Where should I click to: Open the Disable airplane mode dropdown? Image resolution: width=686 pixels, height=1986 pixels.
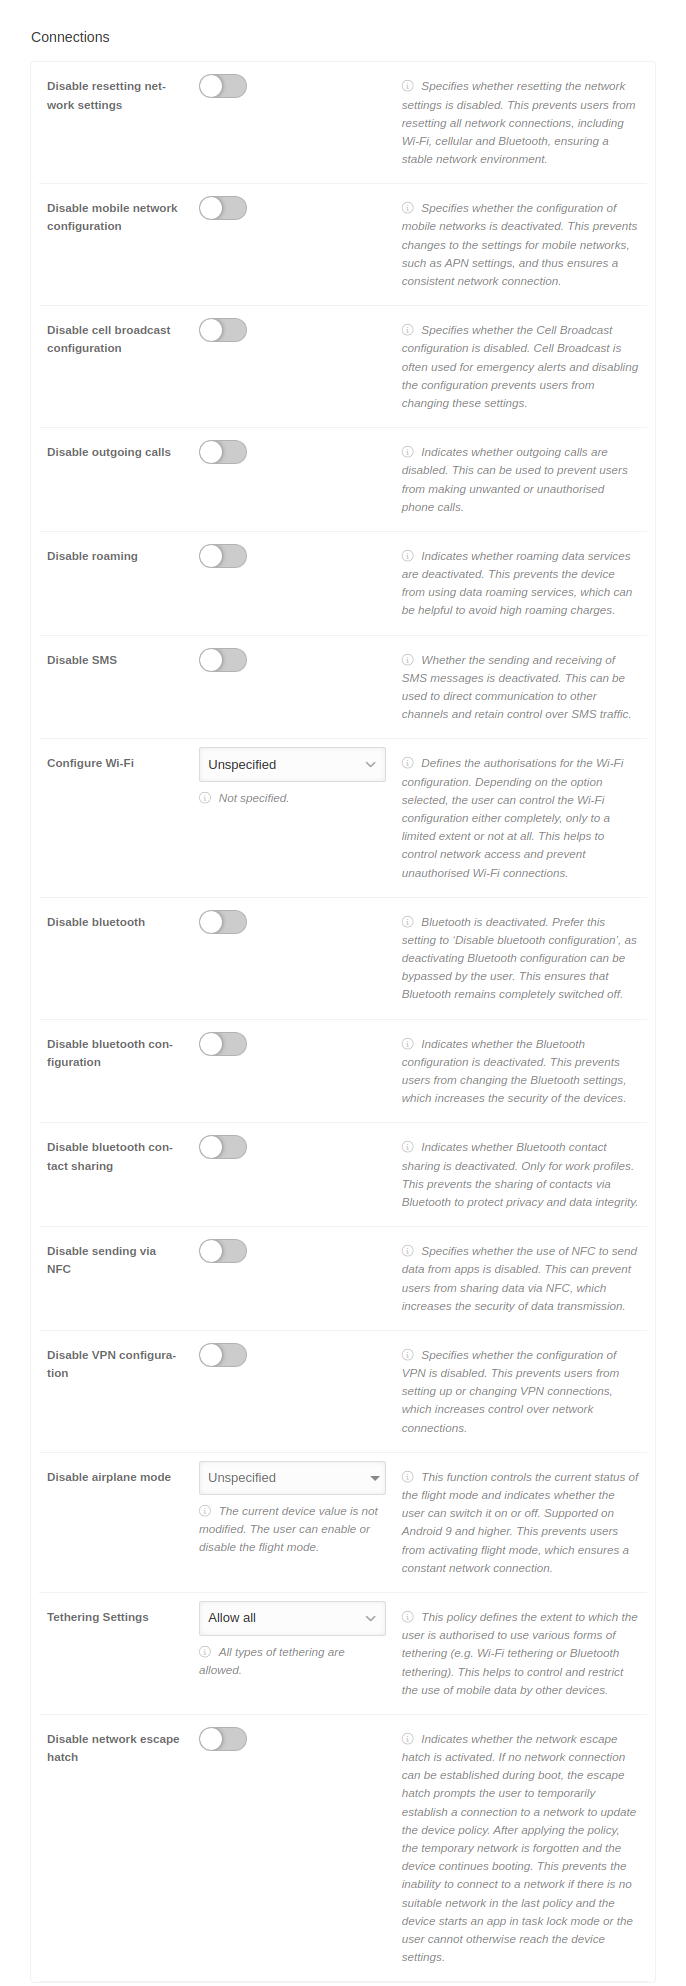pyautogui.click(x=292, y=1478)
